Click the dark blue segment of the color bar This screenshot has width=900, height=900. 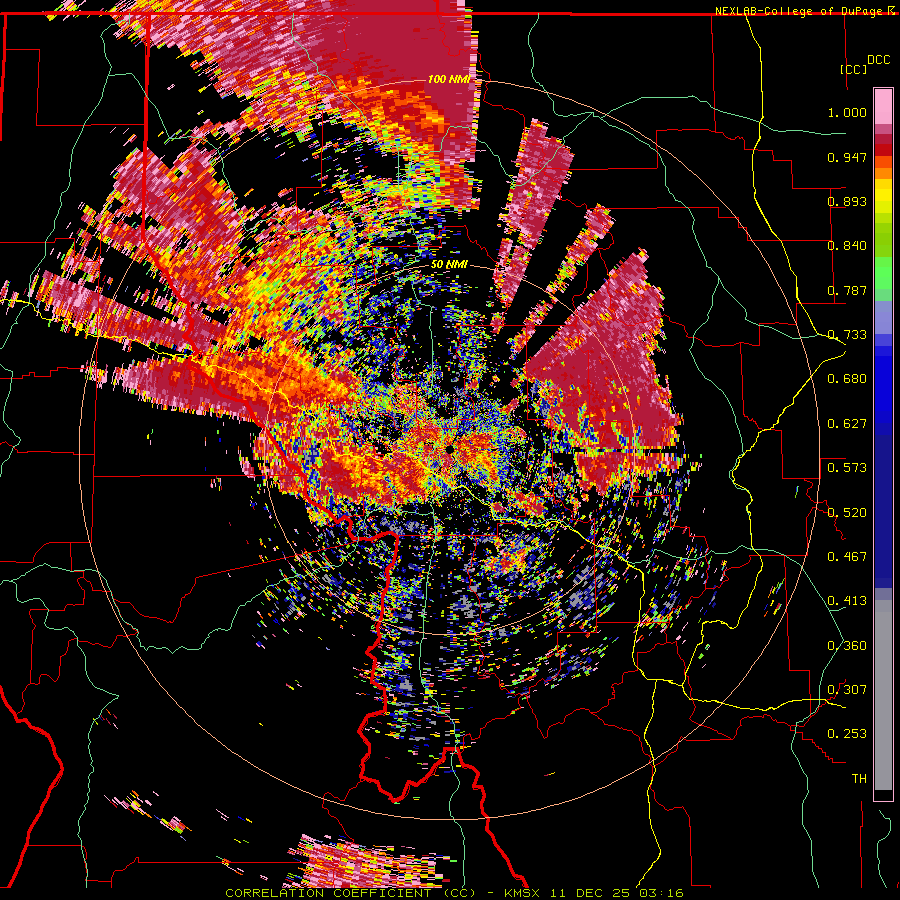tap(883, 511)
